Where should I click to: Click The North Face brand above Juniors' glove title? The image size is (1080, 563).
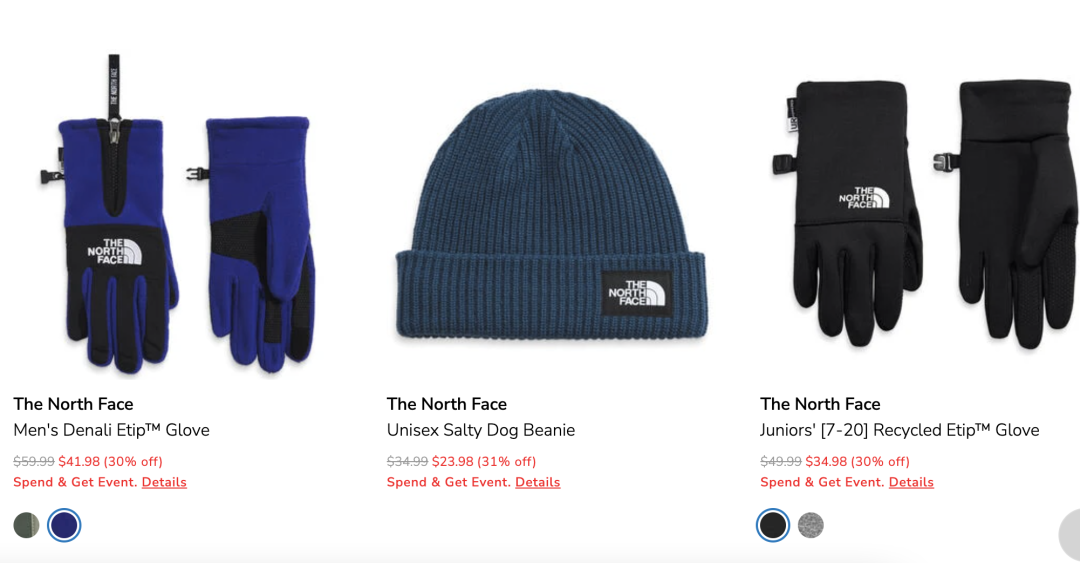(820, 404)
